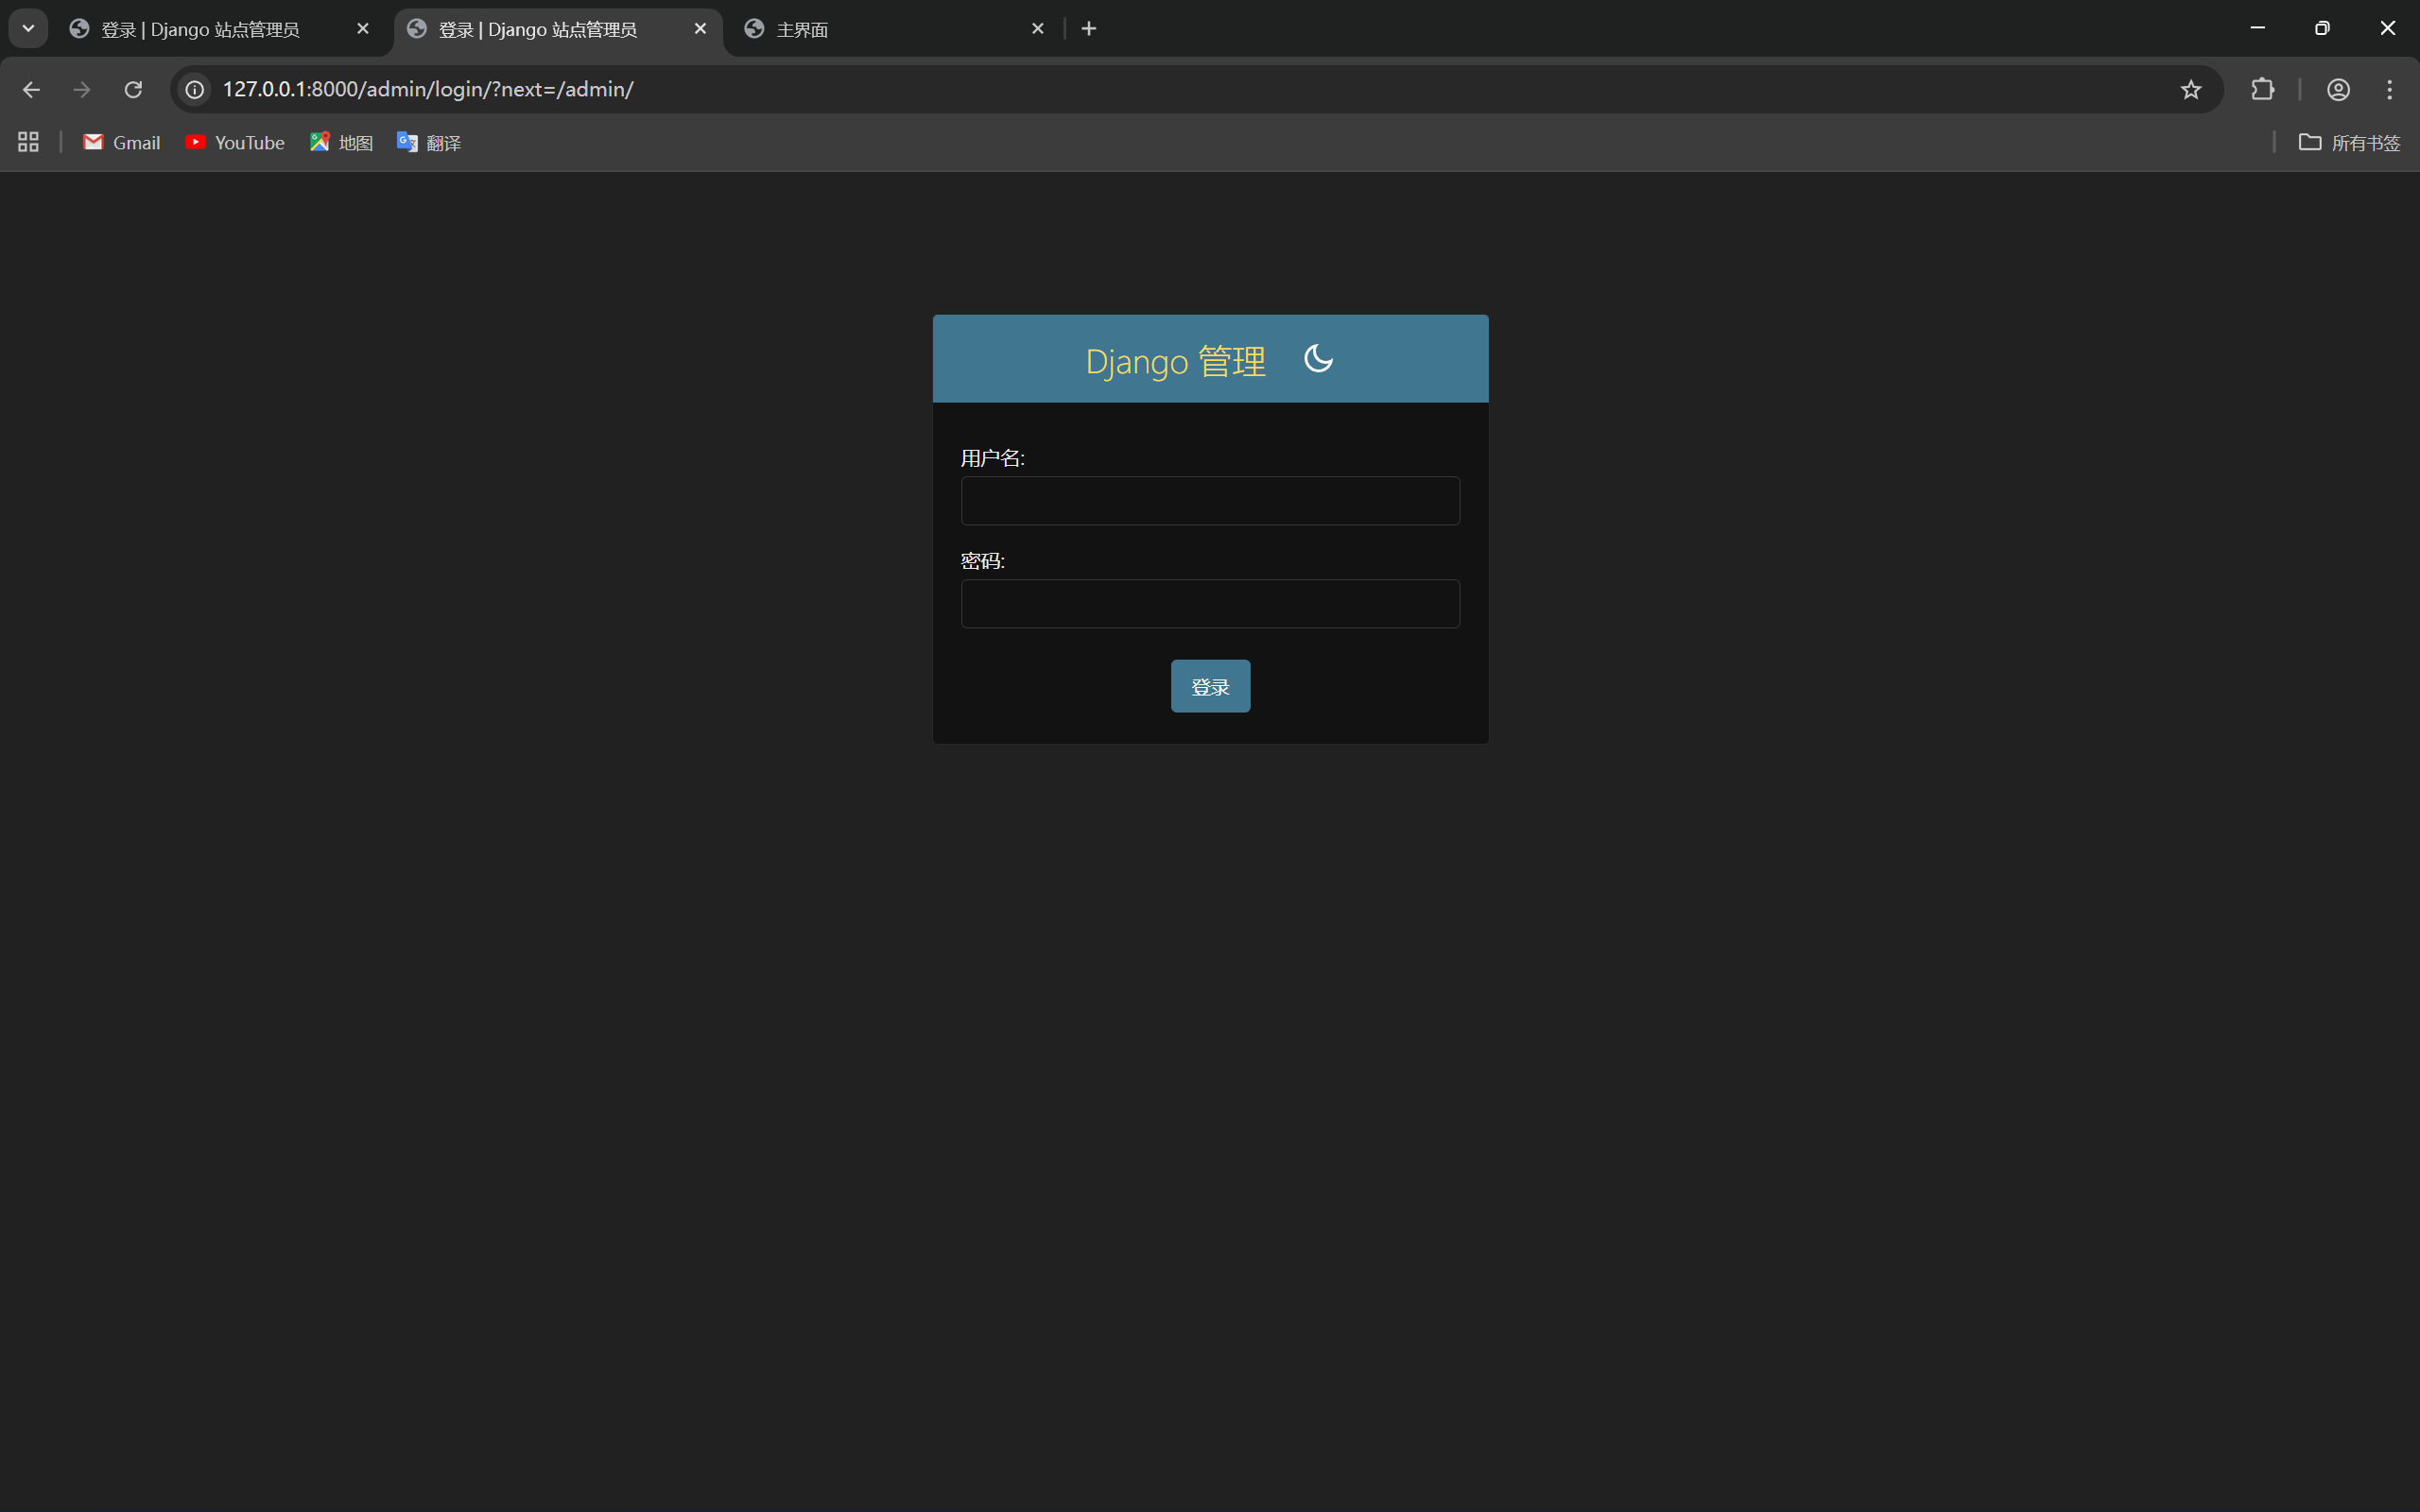
Task: Bookmark this page with the star
Action: pos(2190,89)
